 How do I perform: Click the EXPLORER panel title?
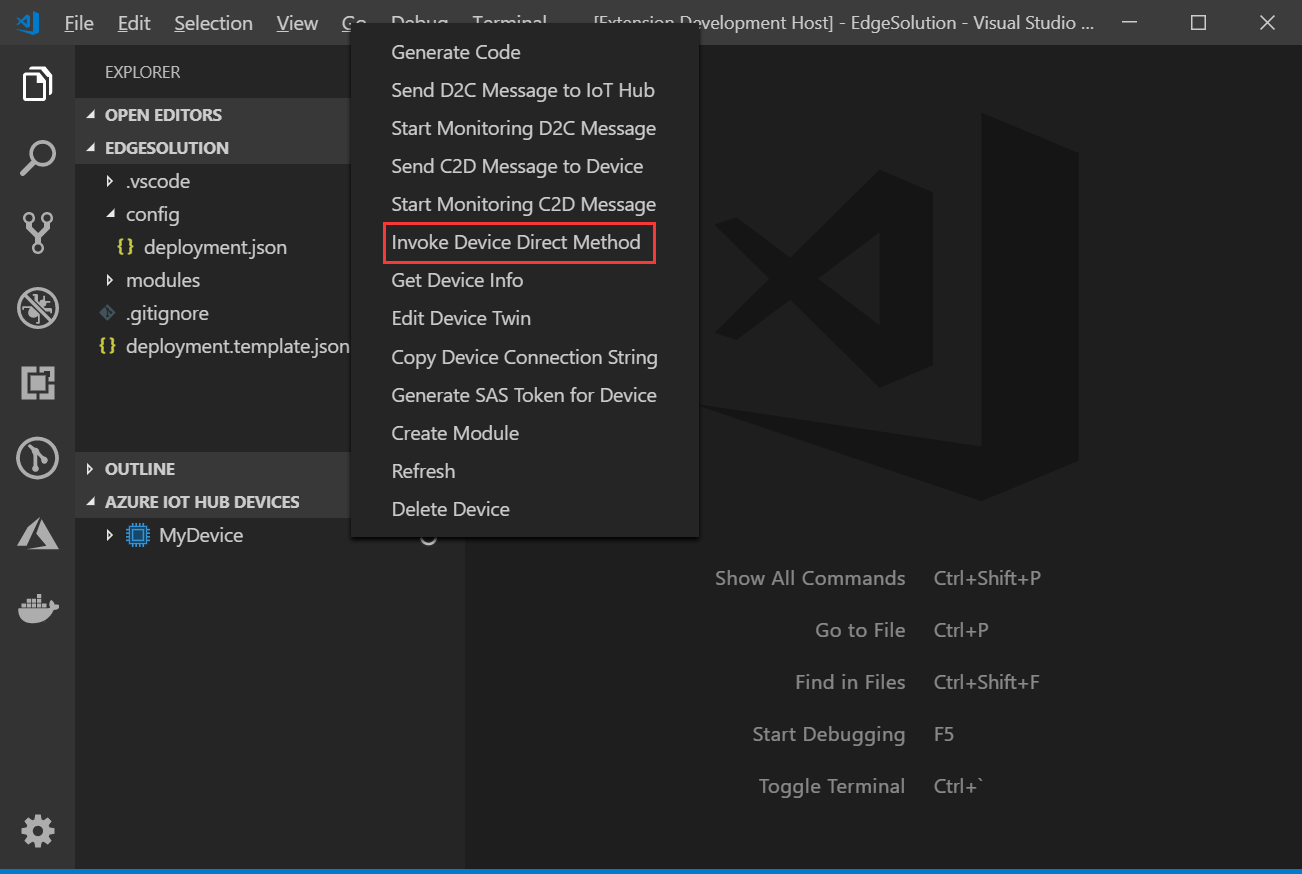pyautogui.click(x=143, y=72)
